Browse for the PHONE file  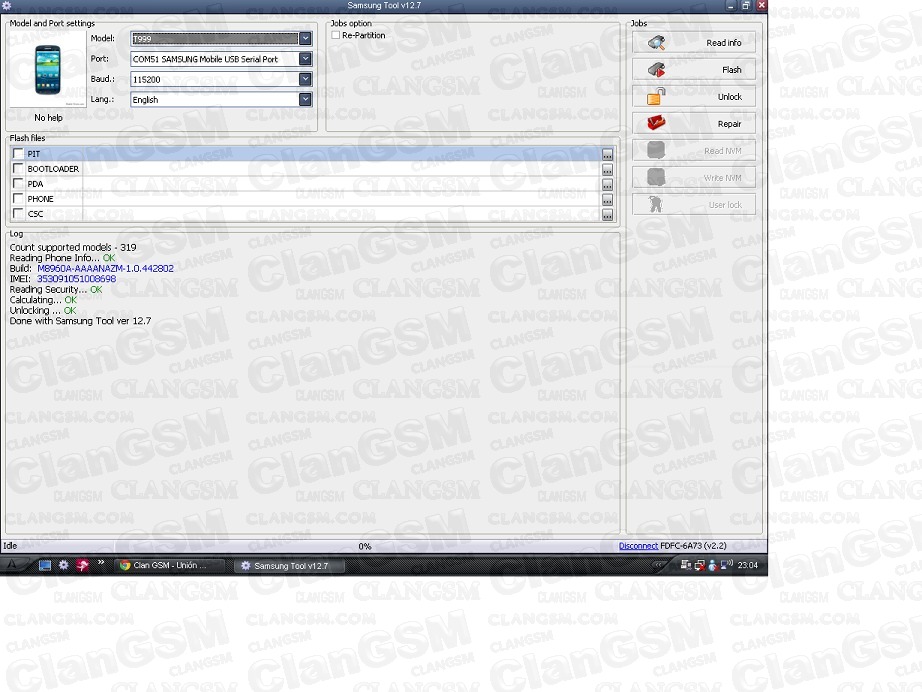point(607,200)
